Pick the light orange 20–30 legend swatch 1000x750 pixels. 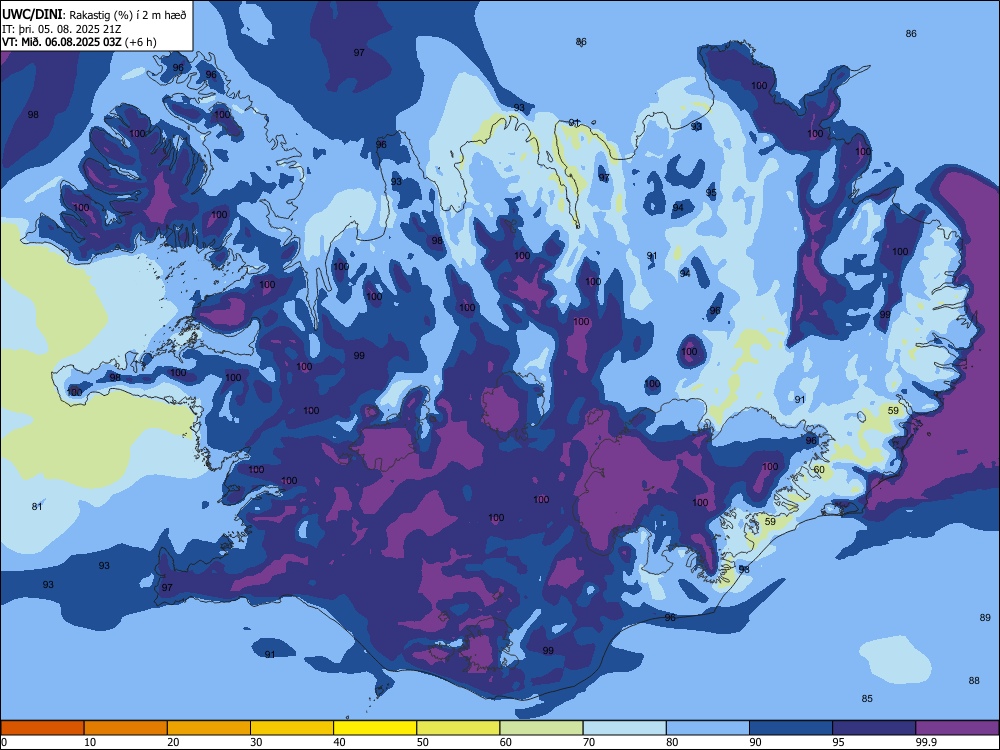[209, 728]
